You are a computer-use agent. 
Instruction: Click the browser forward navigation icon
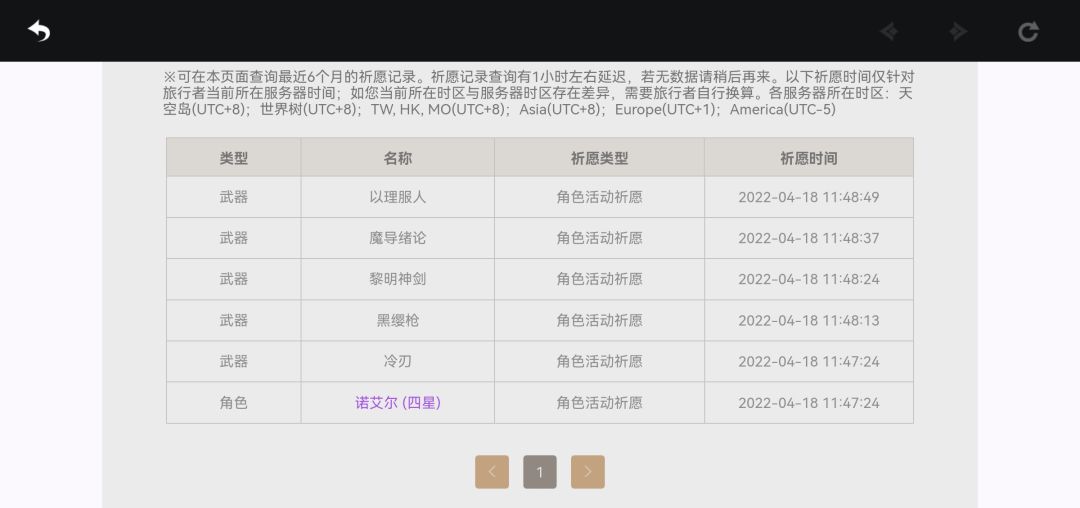(x=958, y=32)
